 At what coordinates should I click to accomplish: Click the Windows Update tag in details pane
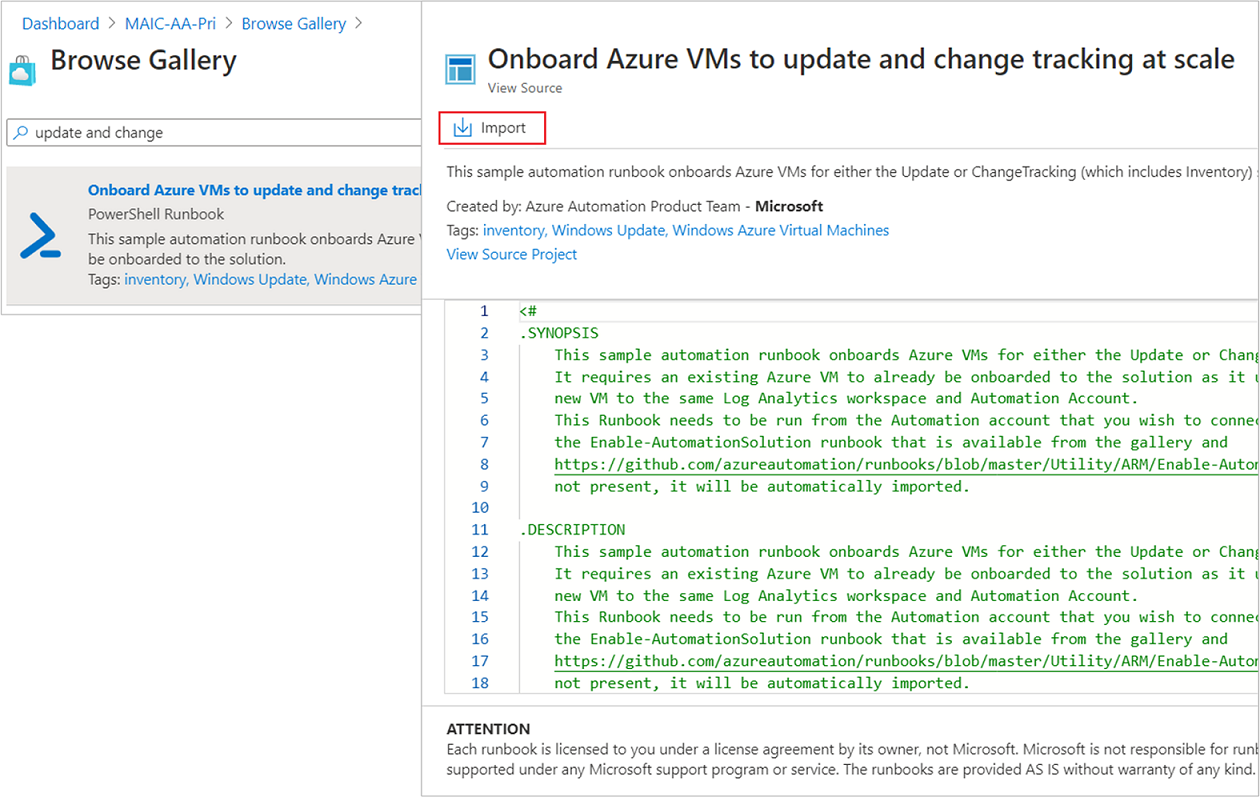coord(609,230)
